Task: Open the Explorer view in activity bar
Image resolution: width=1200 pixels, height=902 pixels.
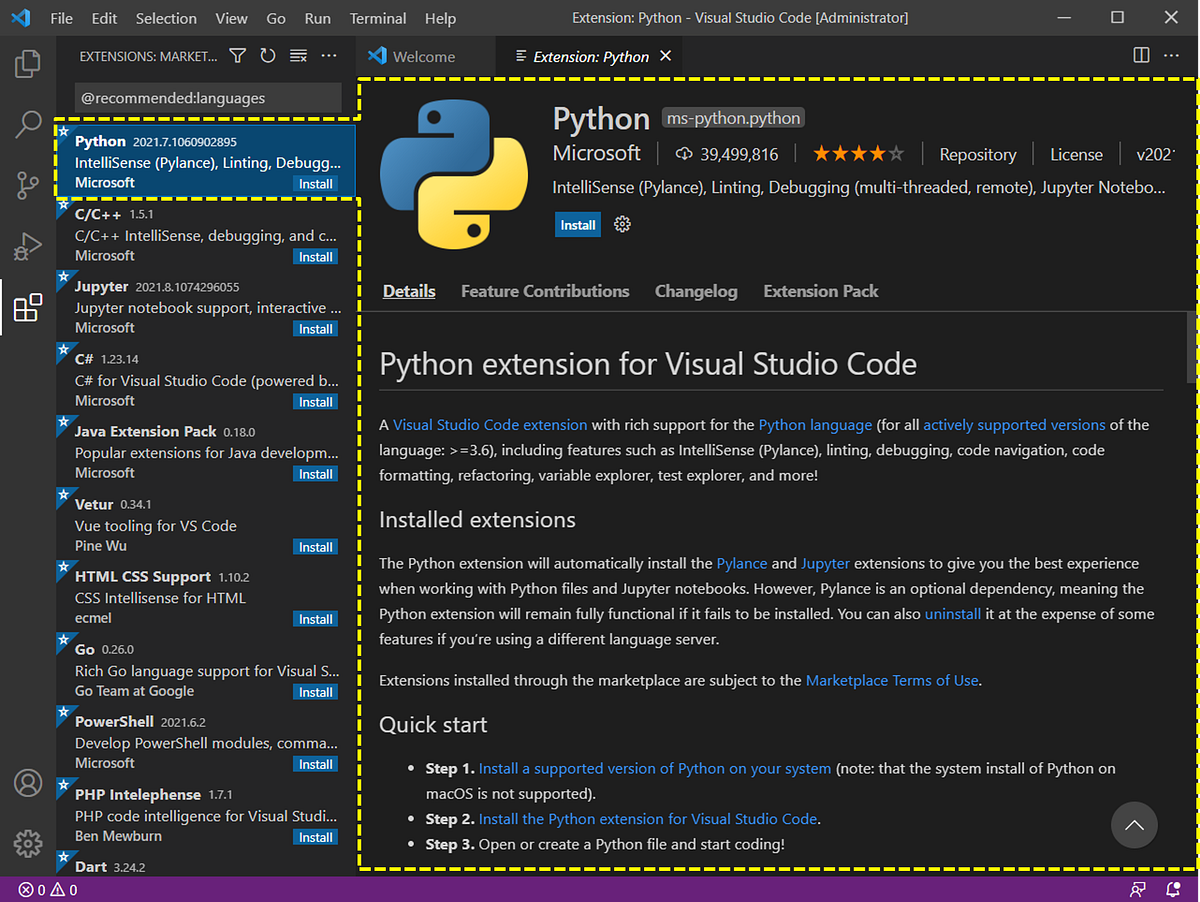Action: (28, 64)
